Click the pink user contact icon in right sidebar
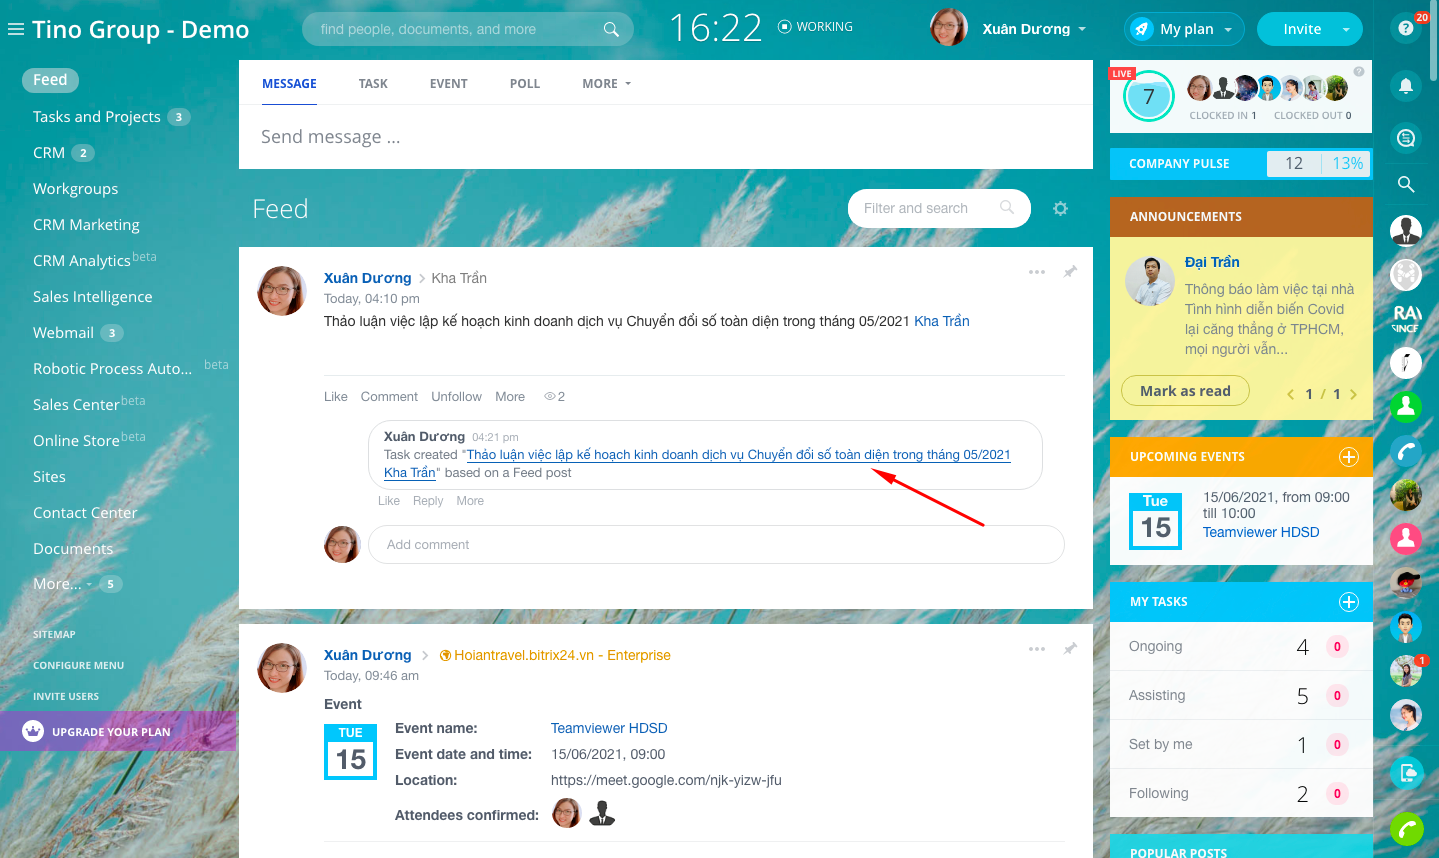 (x=1406, y=539)
